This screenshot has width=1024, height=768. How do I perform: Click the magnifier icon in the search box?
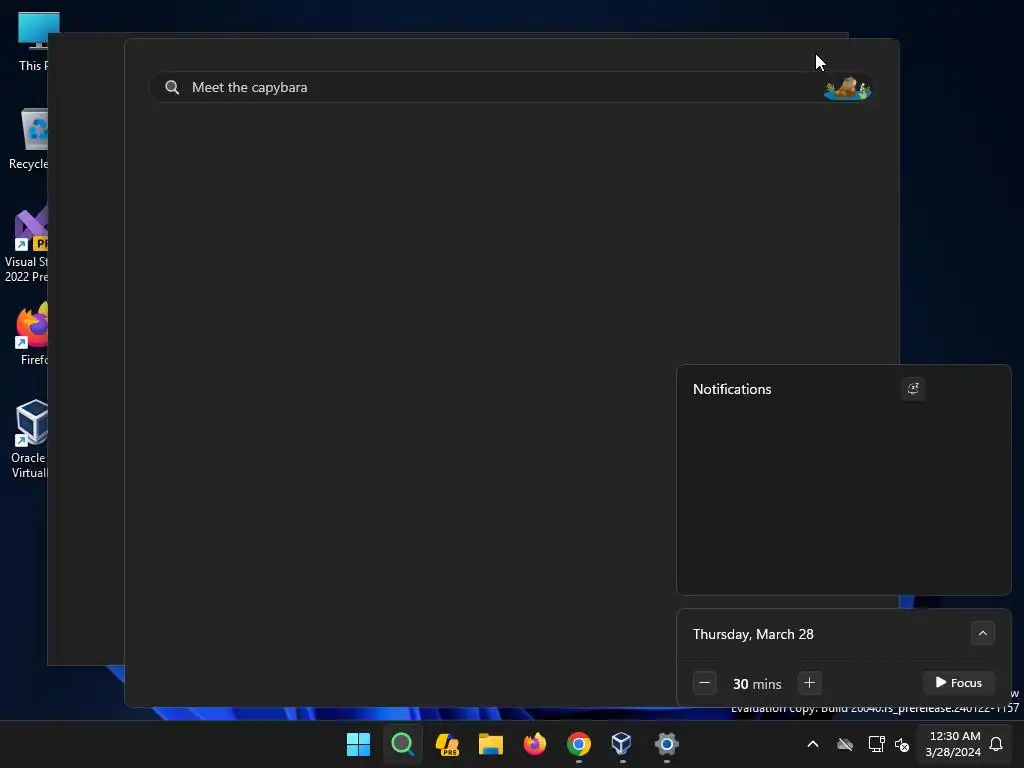[172, 88]
